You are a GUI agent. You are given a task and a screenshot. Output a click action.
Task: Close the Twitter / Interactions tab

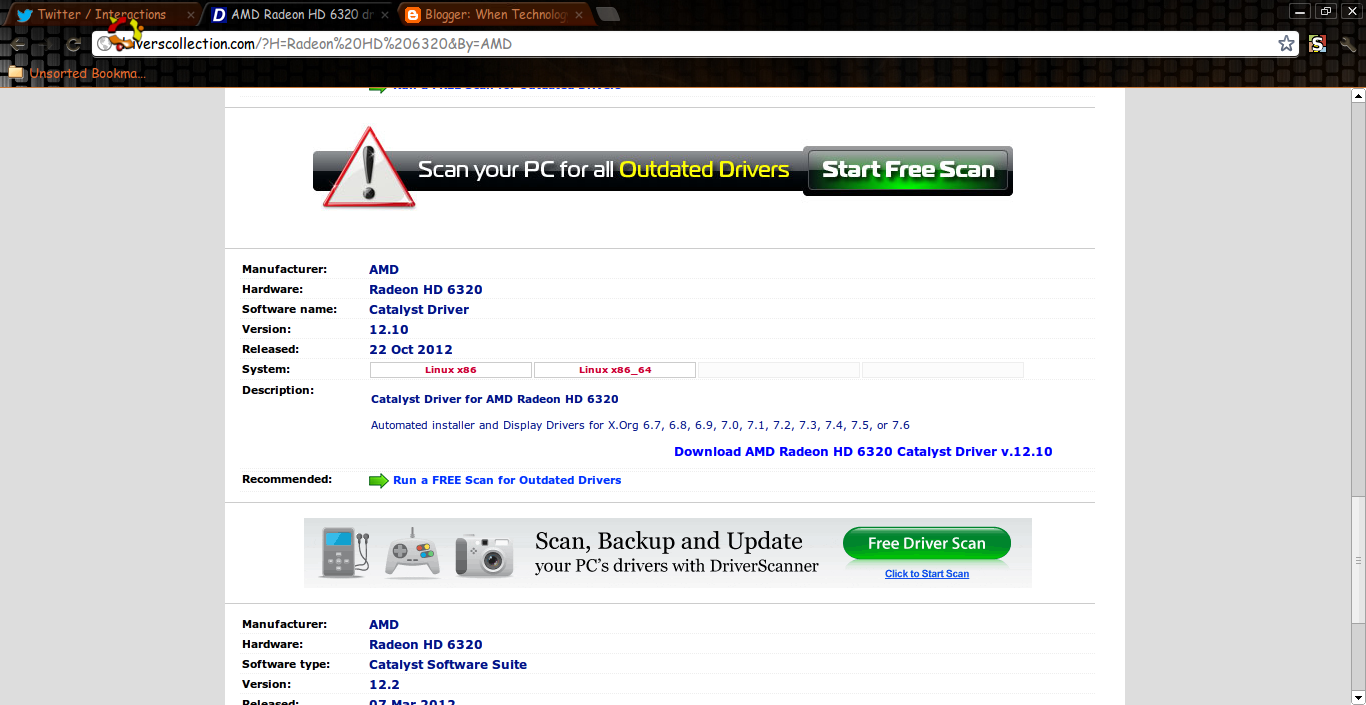coord(191,15)
